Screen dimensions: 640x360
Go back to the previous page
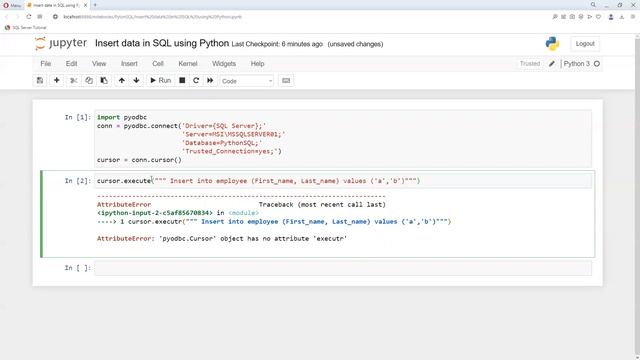(7, 17)
